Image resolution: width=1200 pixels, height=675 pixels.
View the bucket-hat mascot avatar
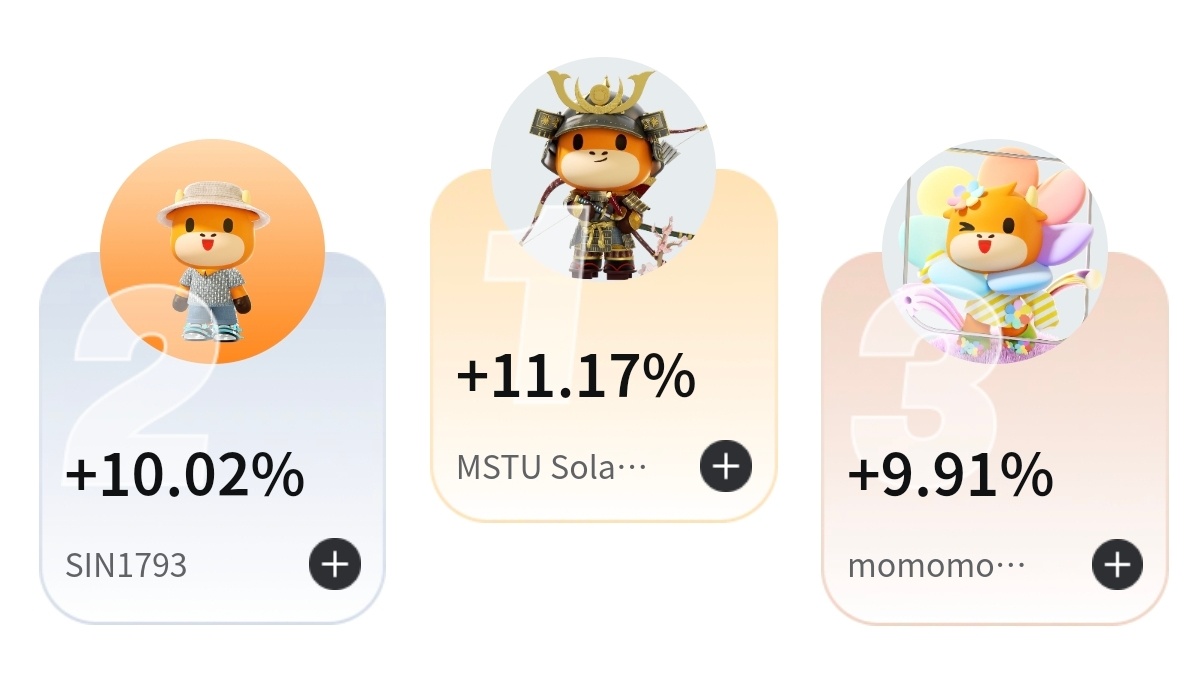coord(212,250)
